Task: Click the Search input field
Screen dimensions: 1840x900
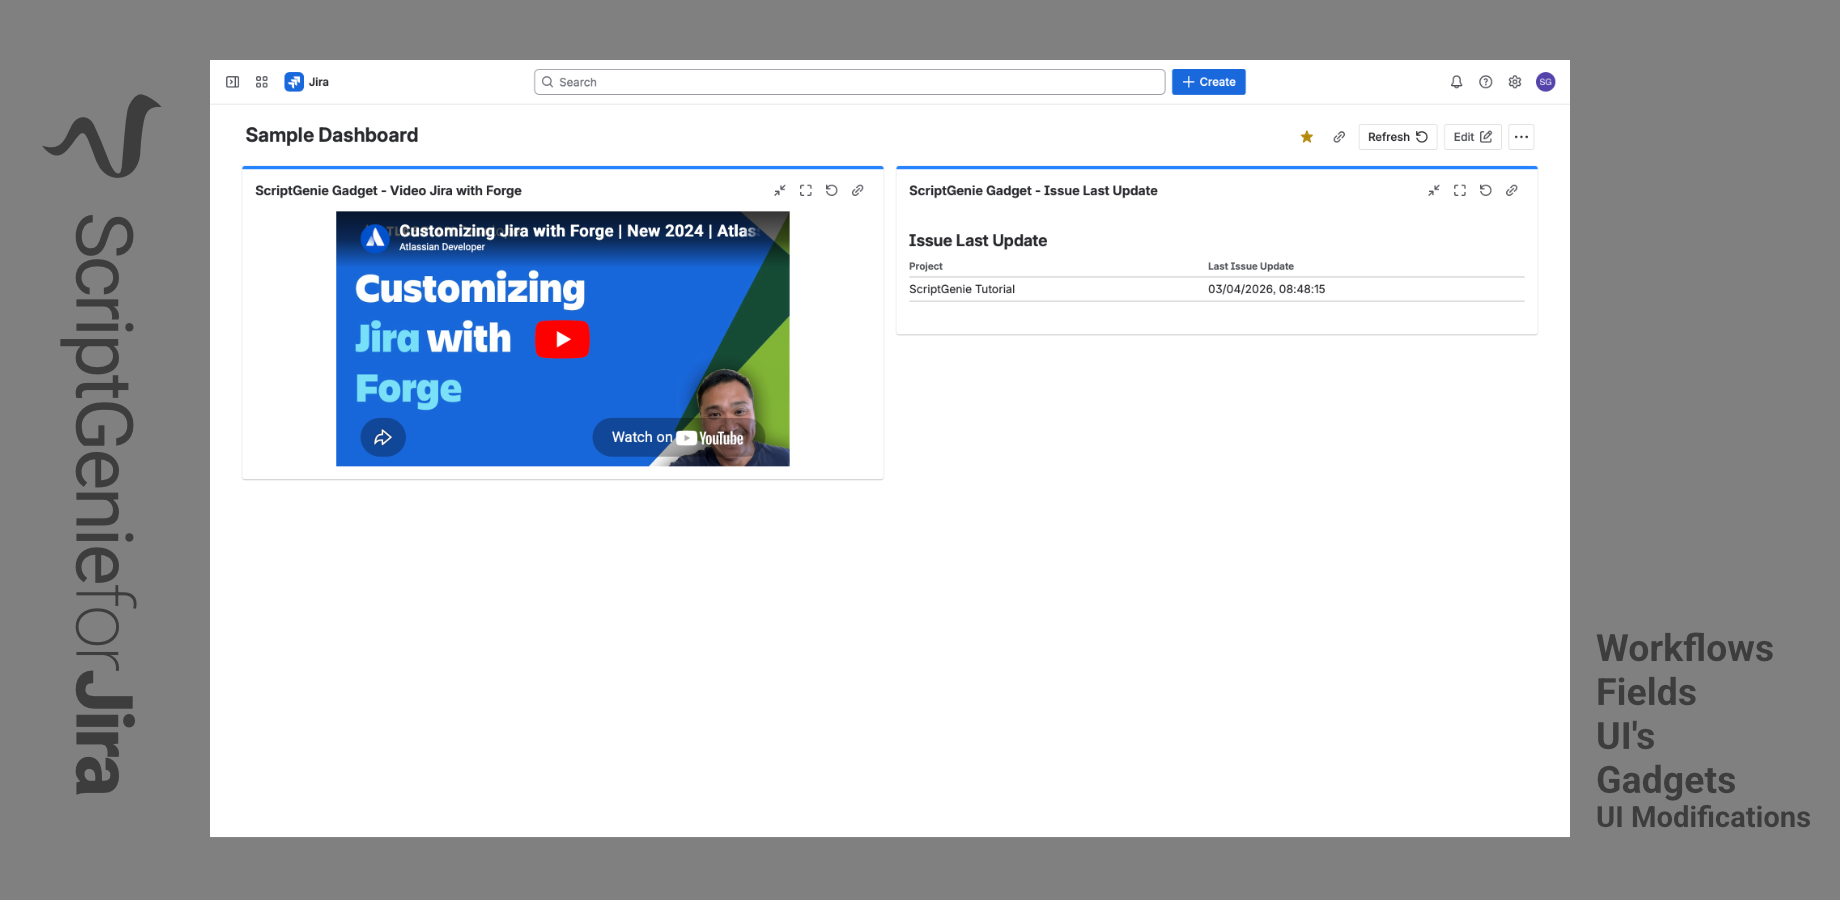Action: 850,82
